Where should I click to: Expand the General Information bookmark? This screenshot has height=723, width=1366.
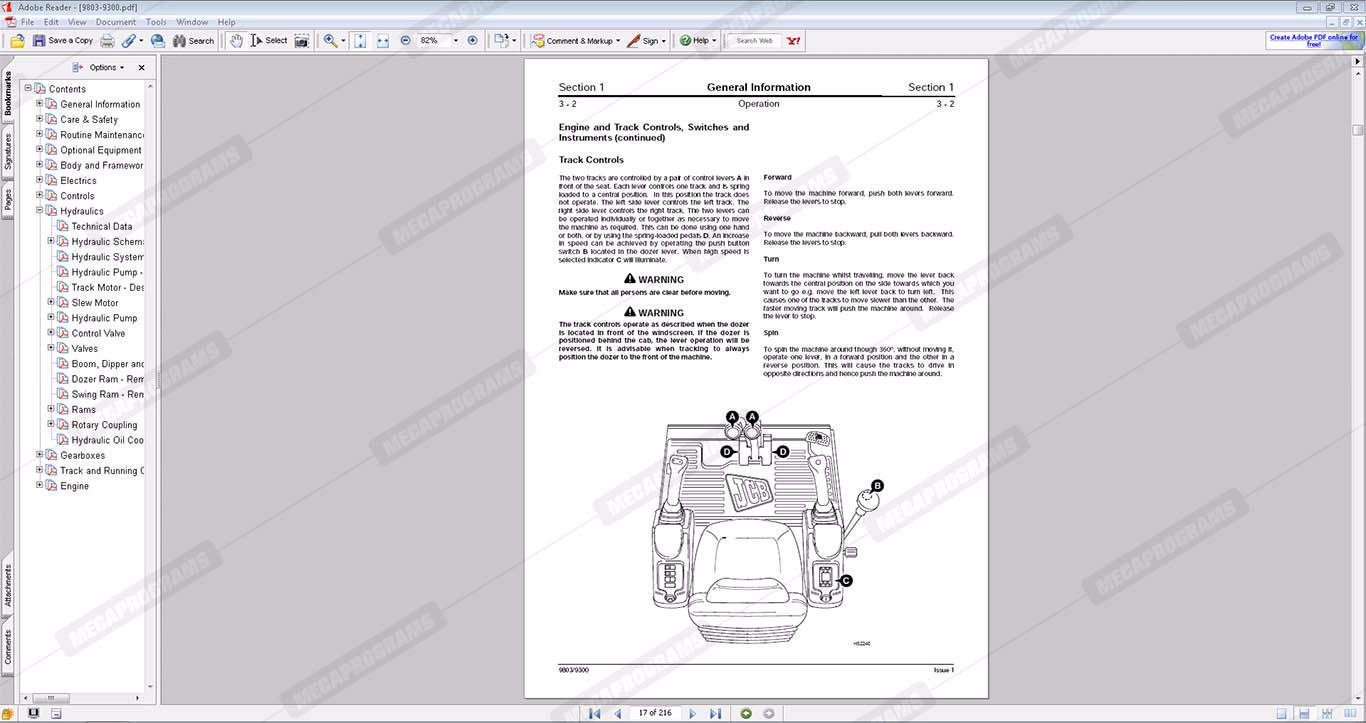(39, 103)
